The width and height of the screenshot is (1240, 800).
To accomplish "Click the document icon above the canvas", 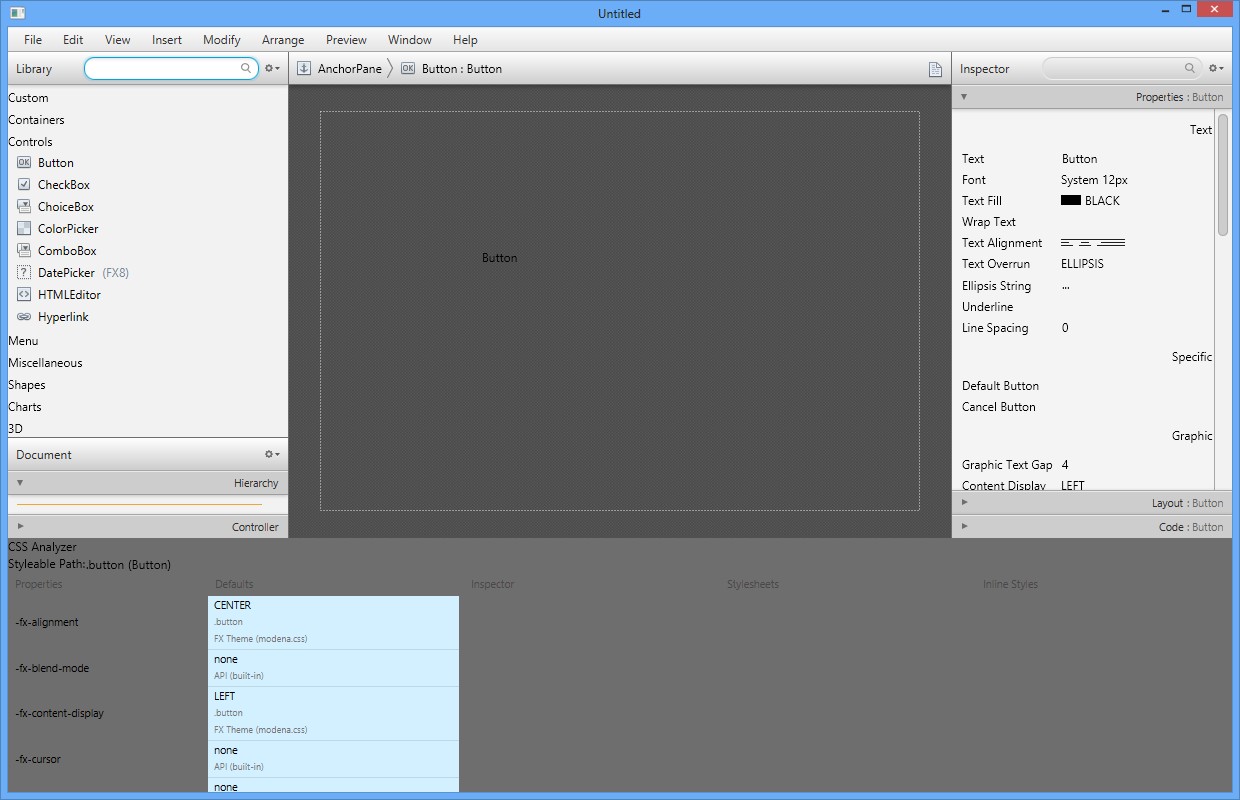I will pyautogui.click(x=935, y=69).
